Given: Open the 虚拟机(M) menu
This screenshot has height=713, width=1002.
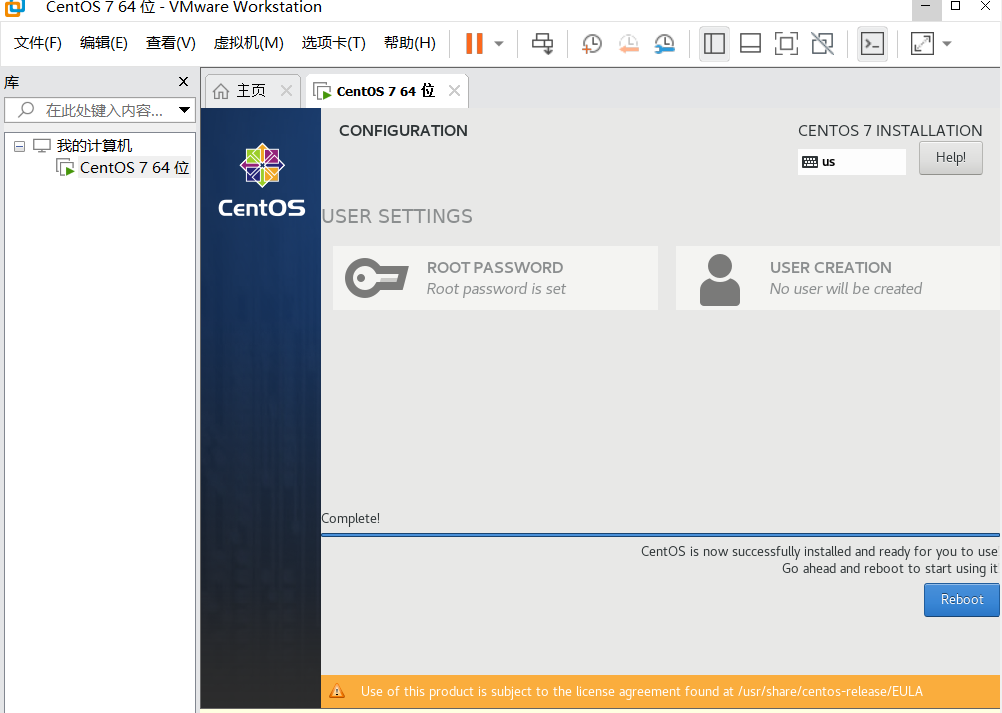Looking at the screenshot, I should [x=249, y=43].
